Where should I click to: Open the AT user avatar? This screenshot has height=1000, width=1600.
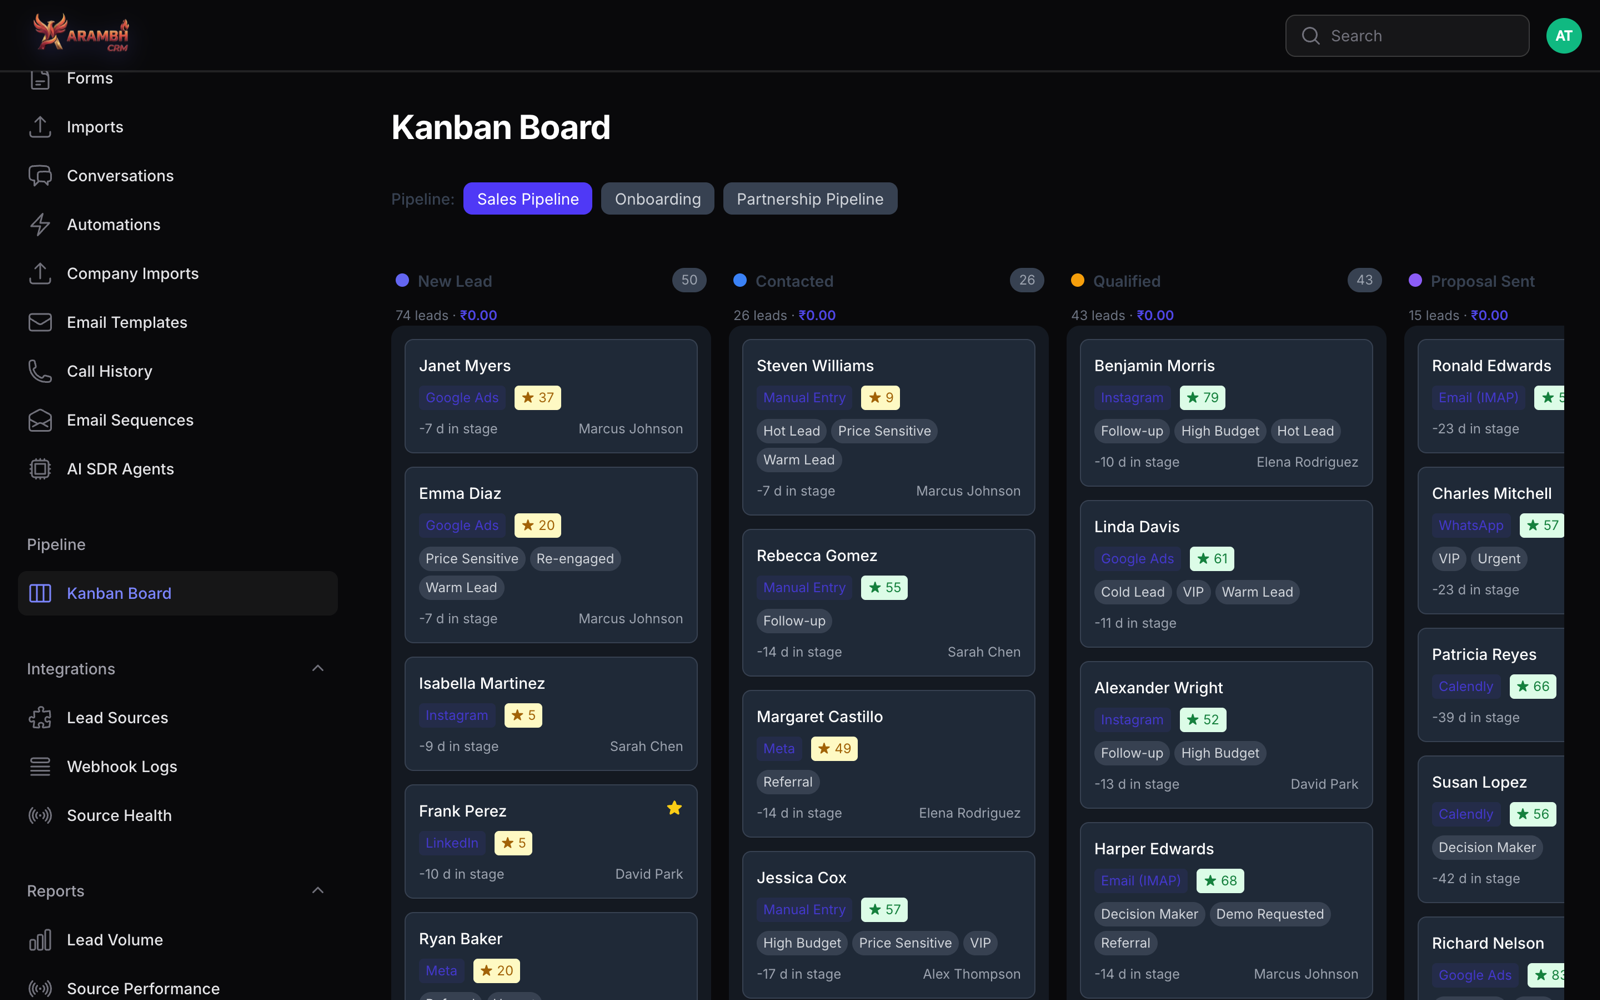click(1564, 36)
